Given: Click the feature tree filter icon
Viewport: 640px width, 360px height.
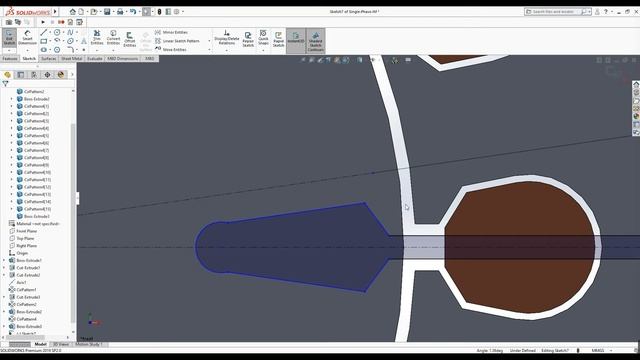Looking at the screenshot, I should tap(5, 84).
